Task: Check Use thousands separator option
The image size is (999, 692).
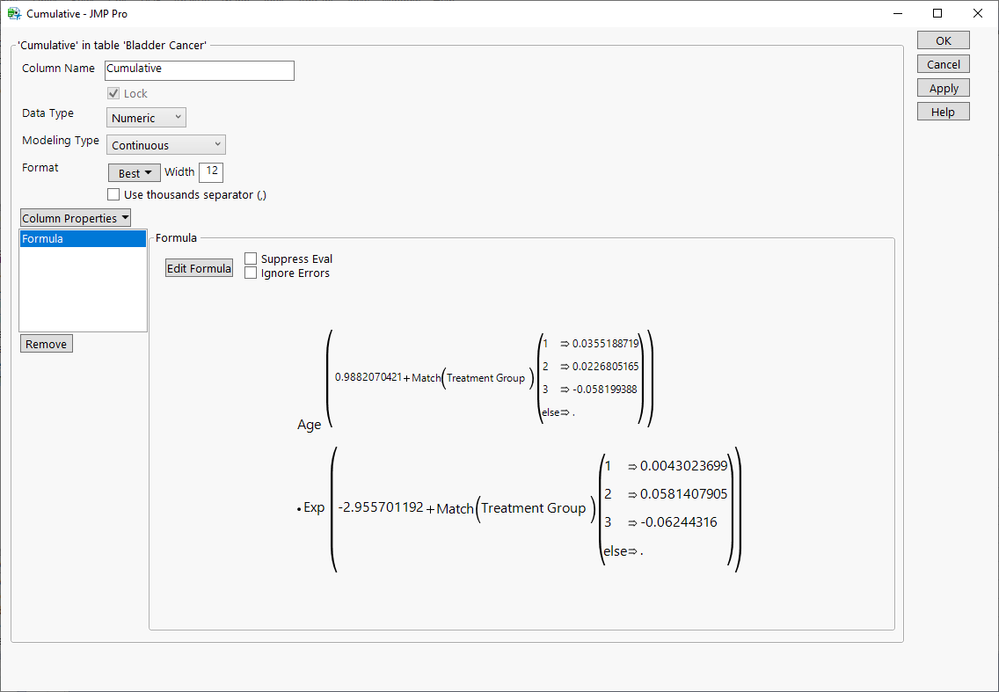Action: [x=113, y=194]
